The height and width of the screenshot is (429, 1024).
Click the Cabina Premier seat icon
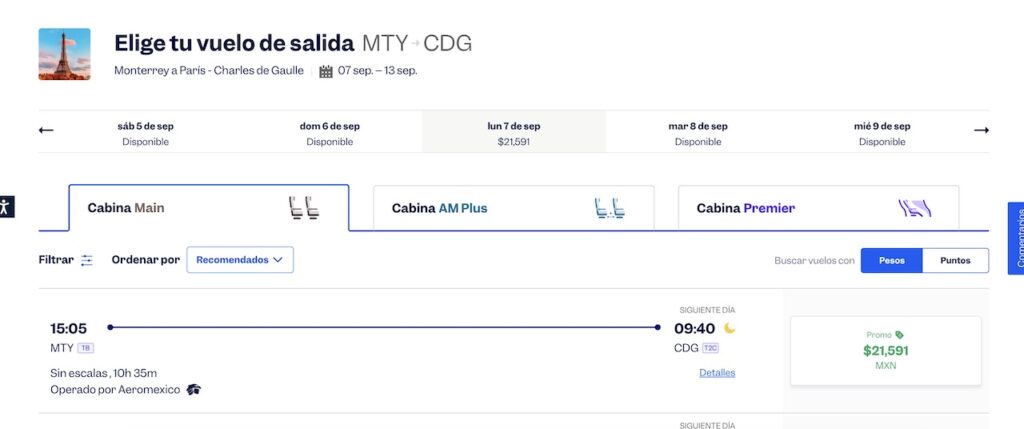[x=914, y=208]
